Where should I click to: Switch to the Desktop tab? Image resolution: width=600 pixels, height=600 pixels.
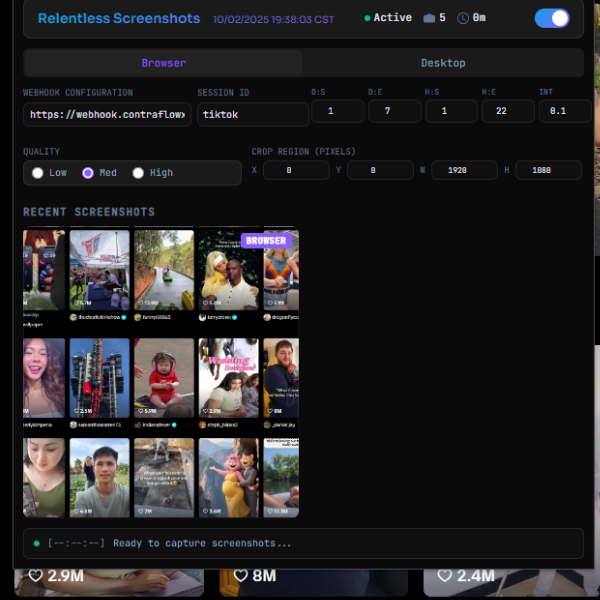pos(442,63)
